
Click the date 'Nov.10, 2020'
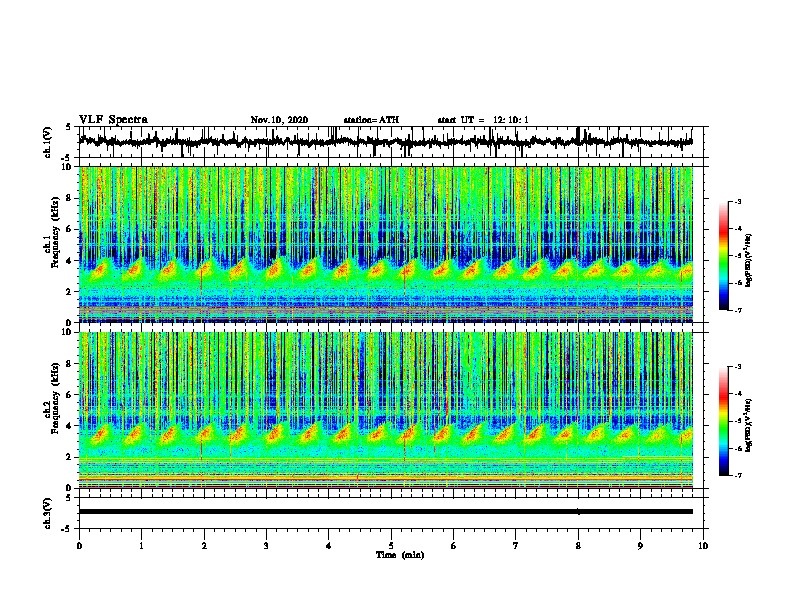coord(279,120)
